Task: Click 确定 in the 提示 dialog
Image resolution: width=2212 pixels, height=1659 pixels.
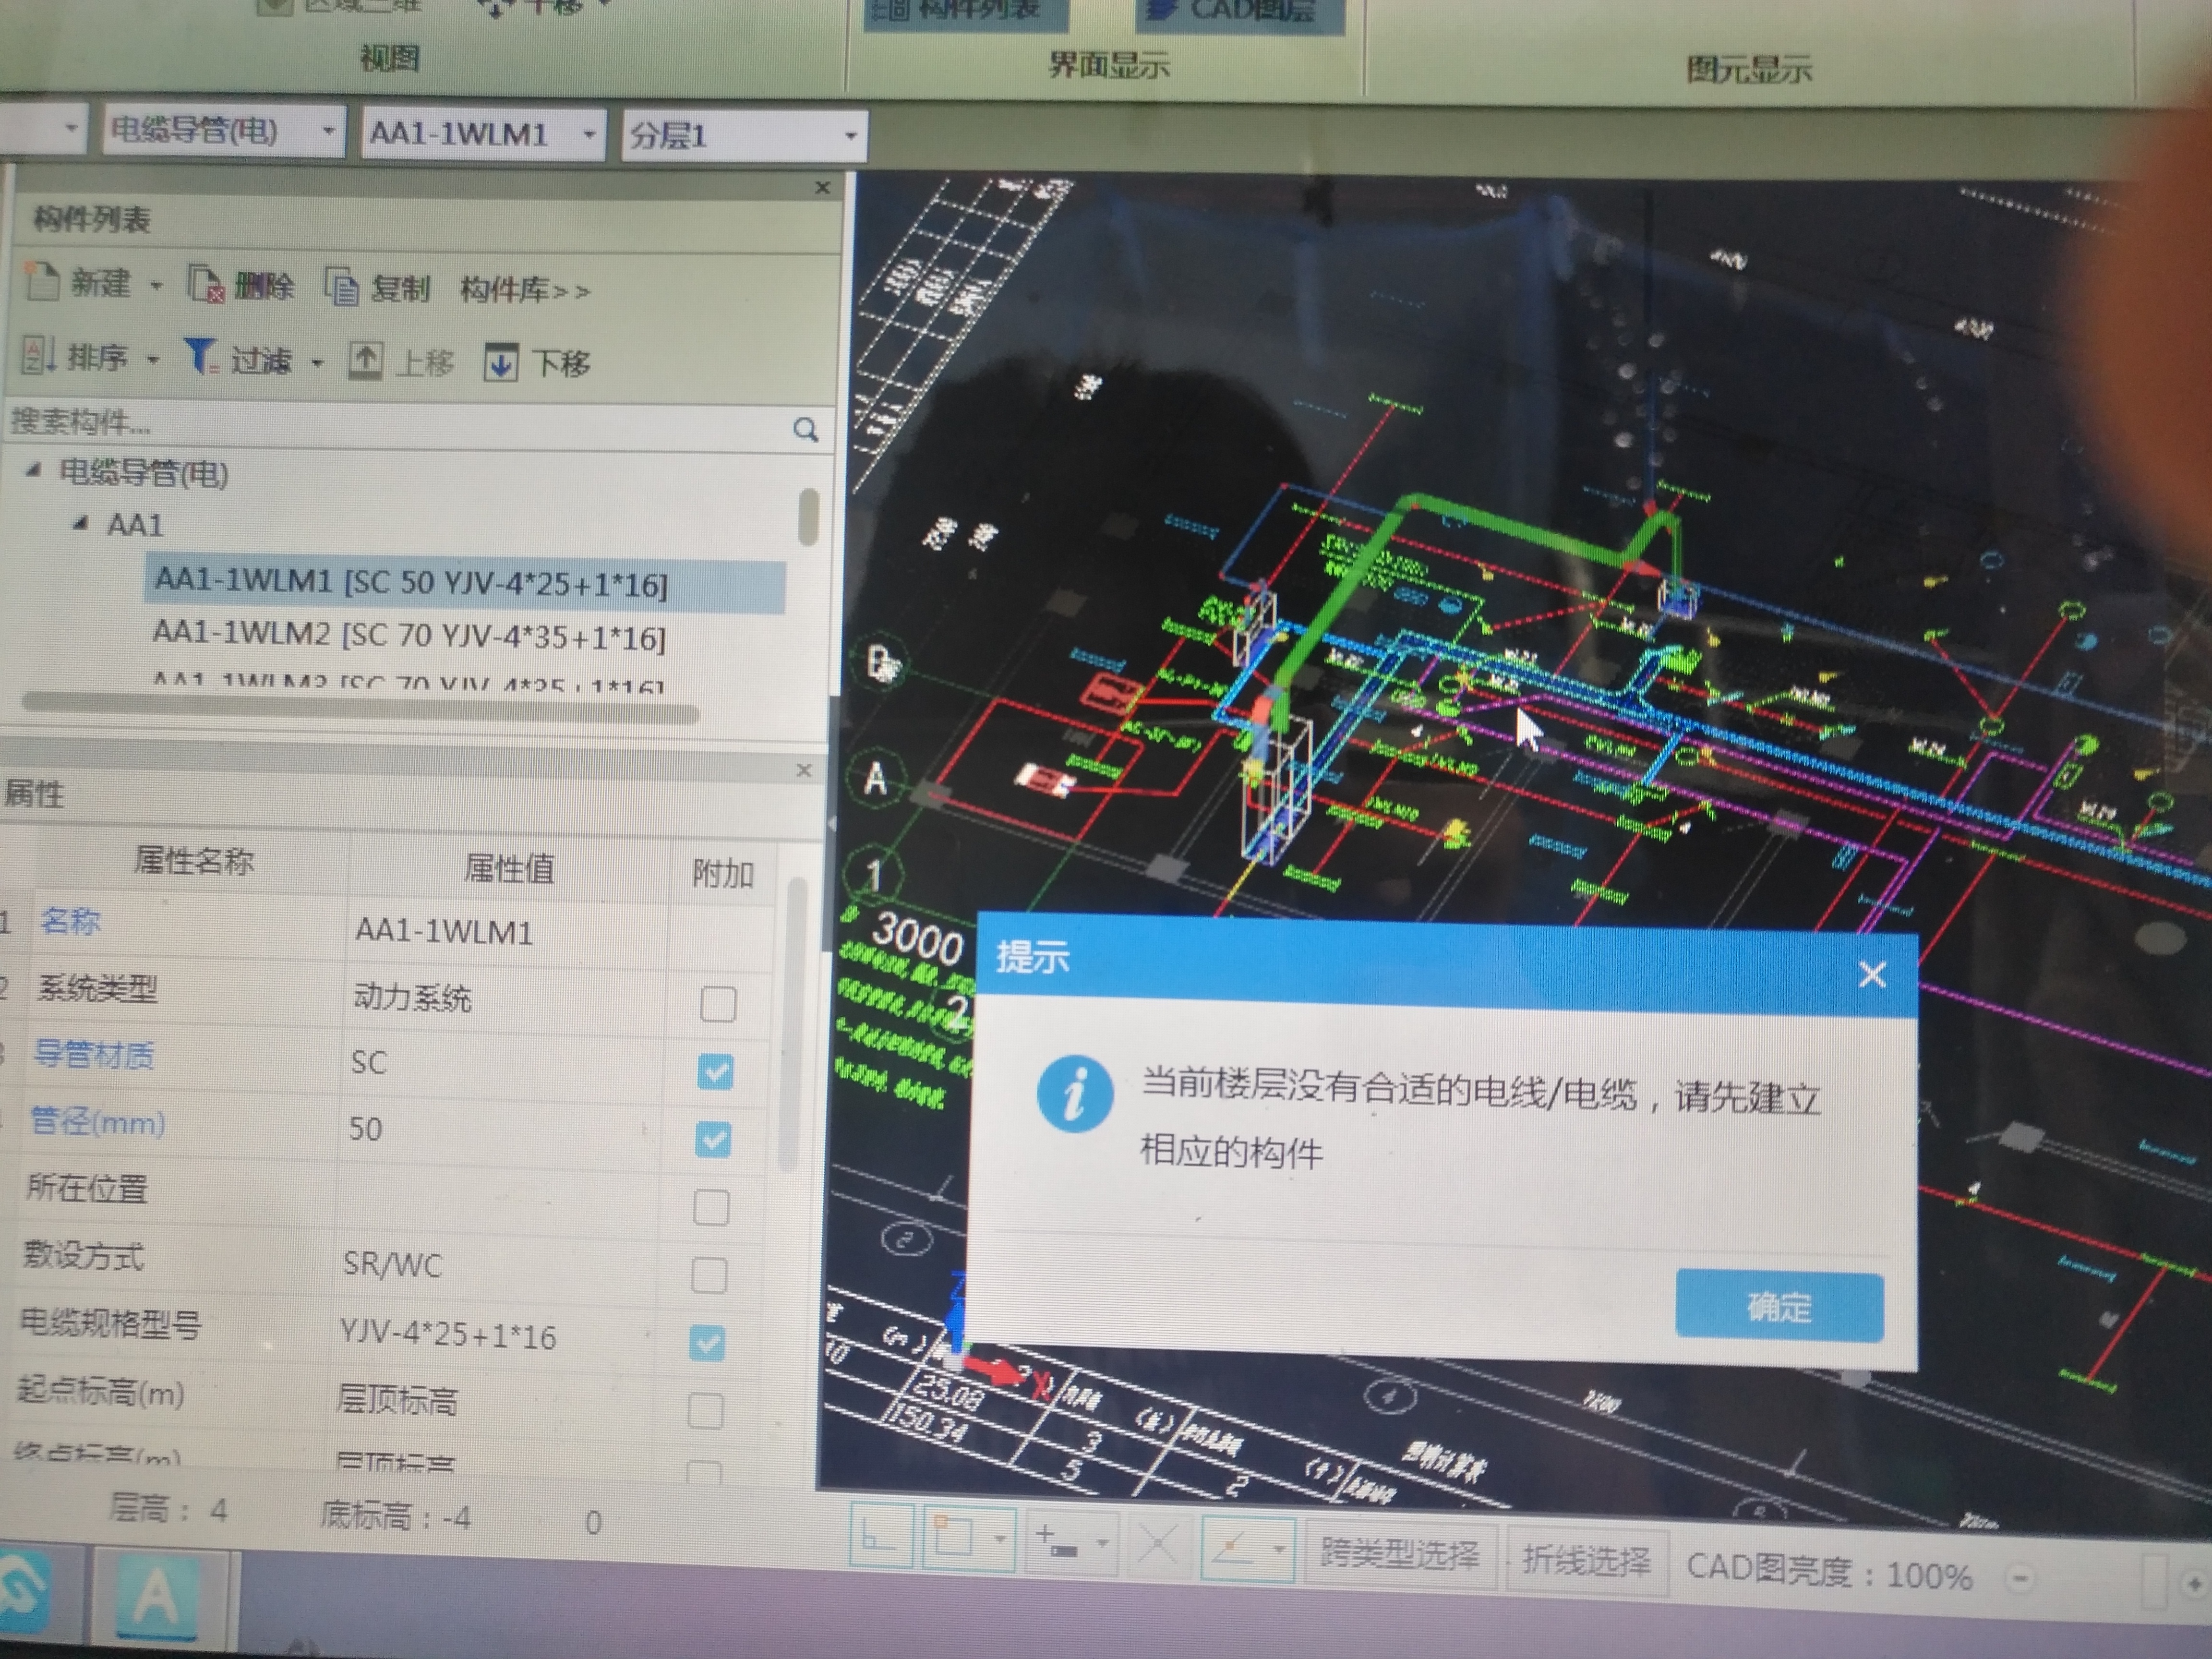Action: [1780, 1306]
